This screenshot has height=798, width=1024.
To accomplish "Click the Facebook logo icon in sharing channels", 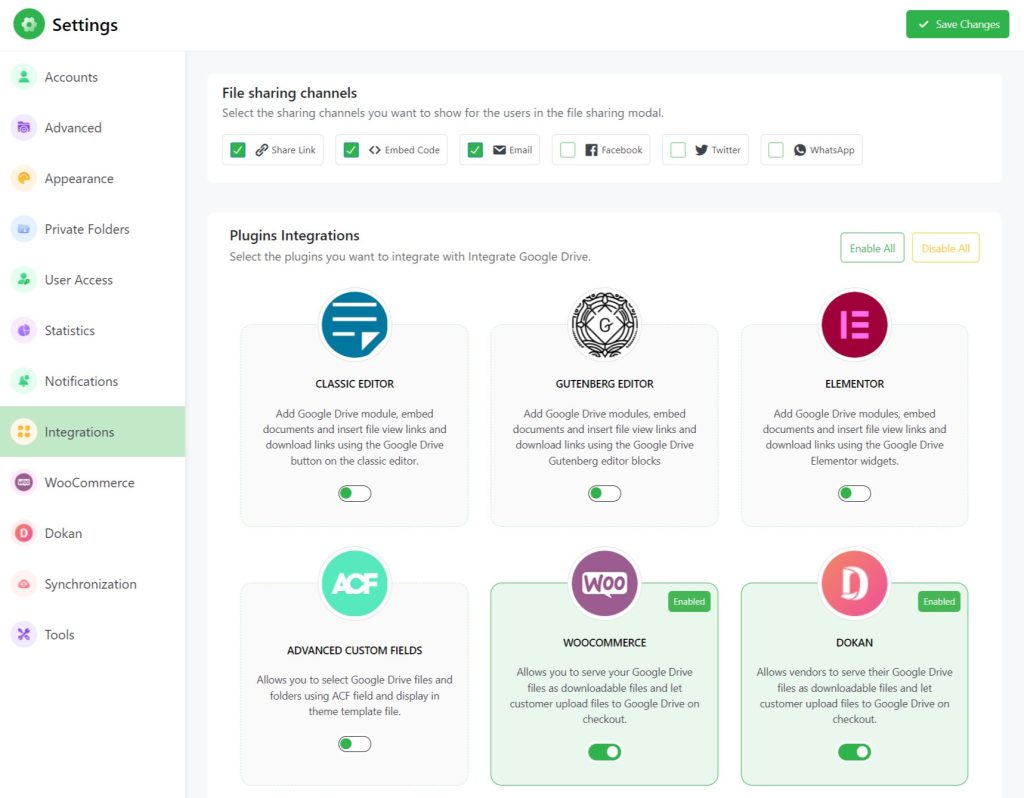I will (x=591, y=150).
